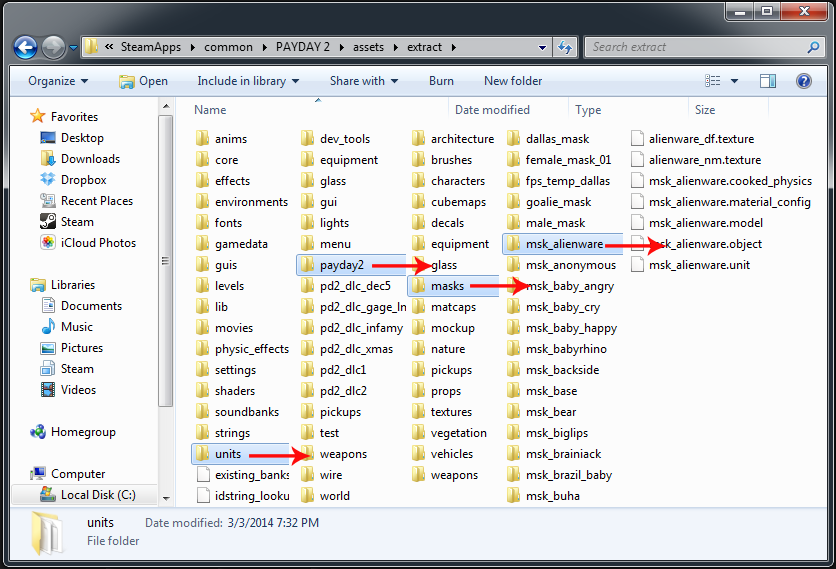Select Pictures library
Screen dimensions: 836x569
(72, 348)
